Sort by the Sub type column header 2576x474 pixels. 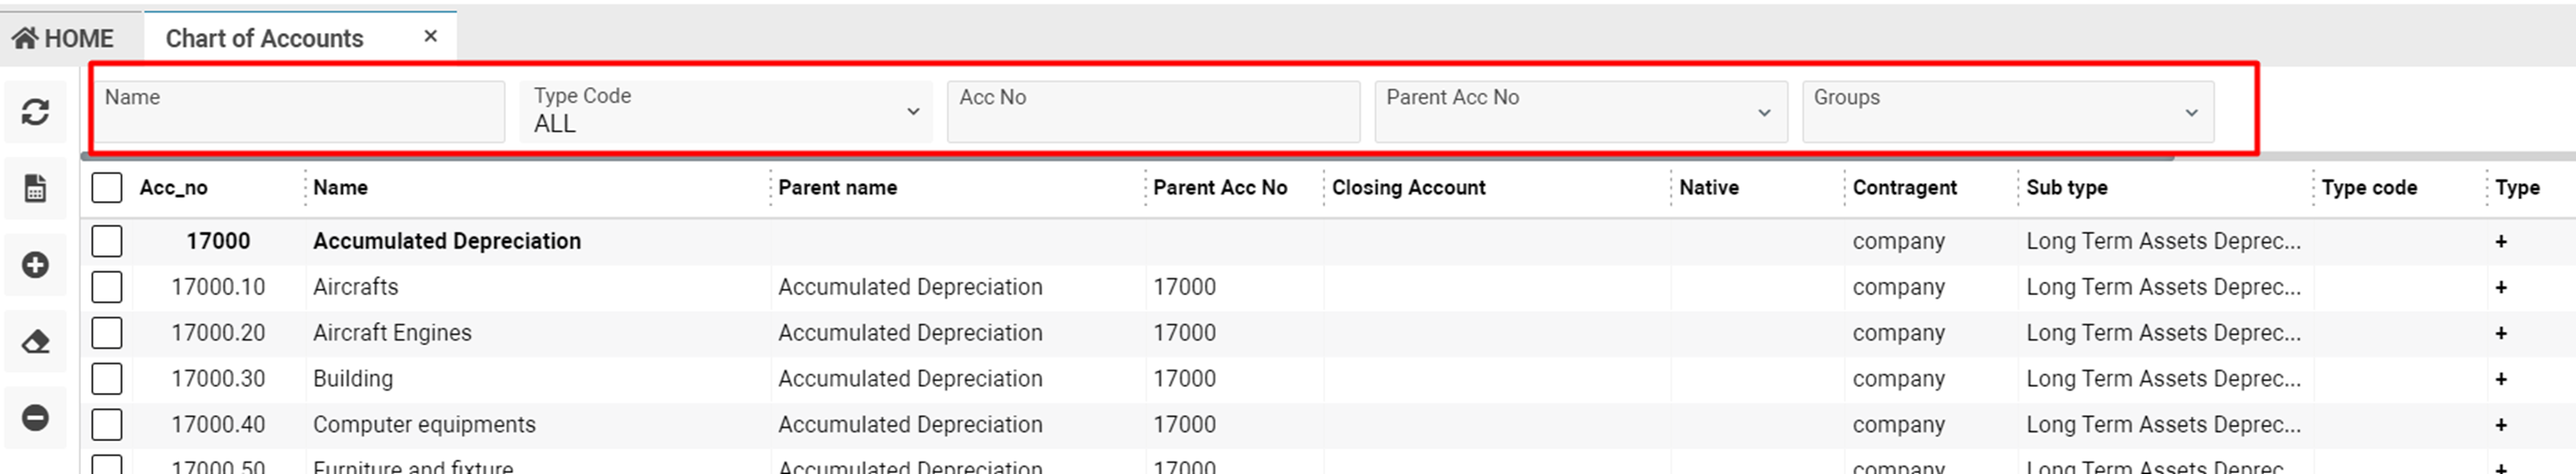click(2066, 187)
